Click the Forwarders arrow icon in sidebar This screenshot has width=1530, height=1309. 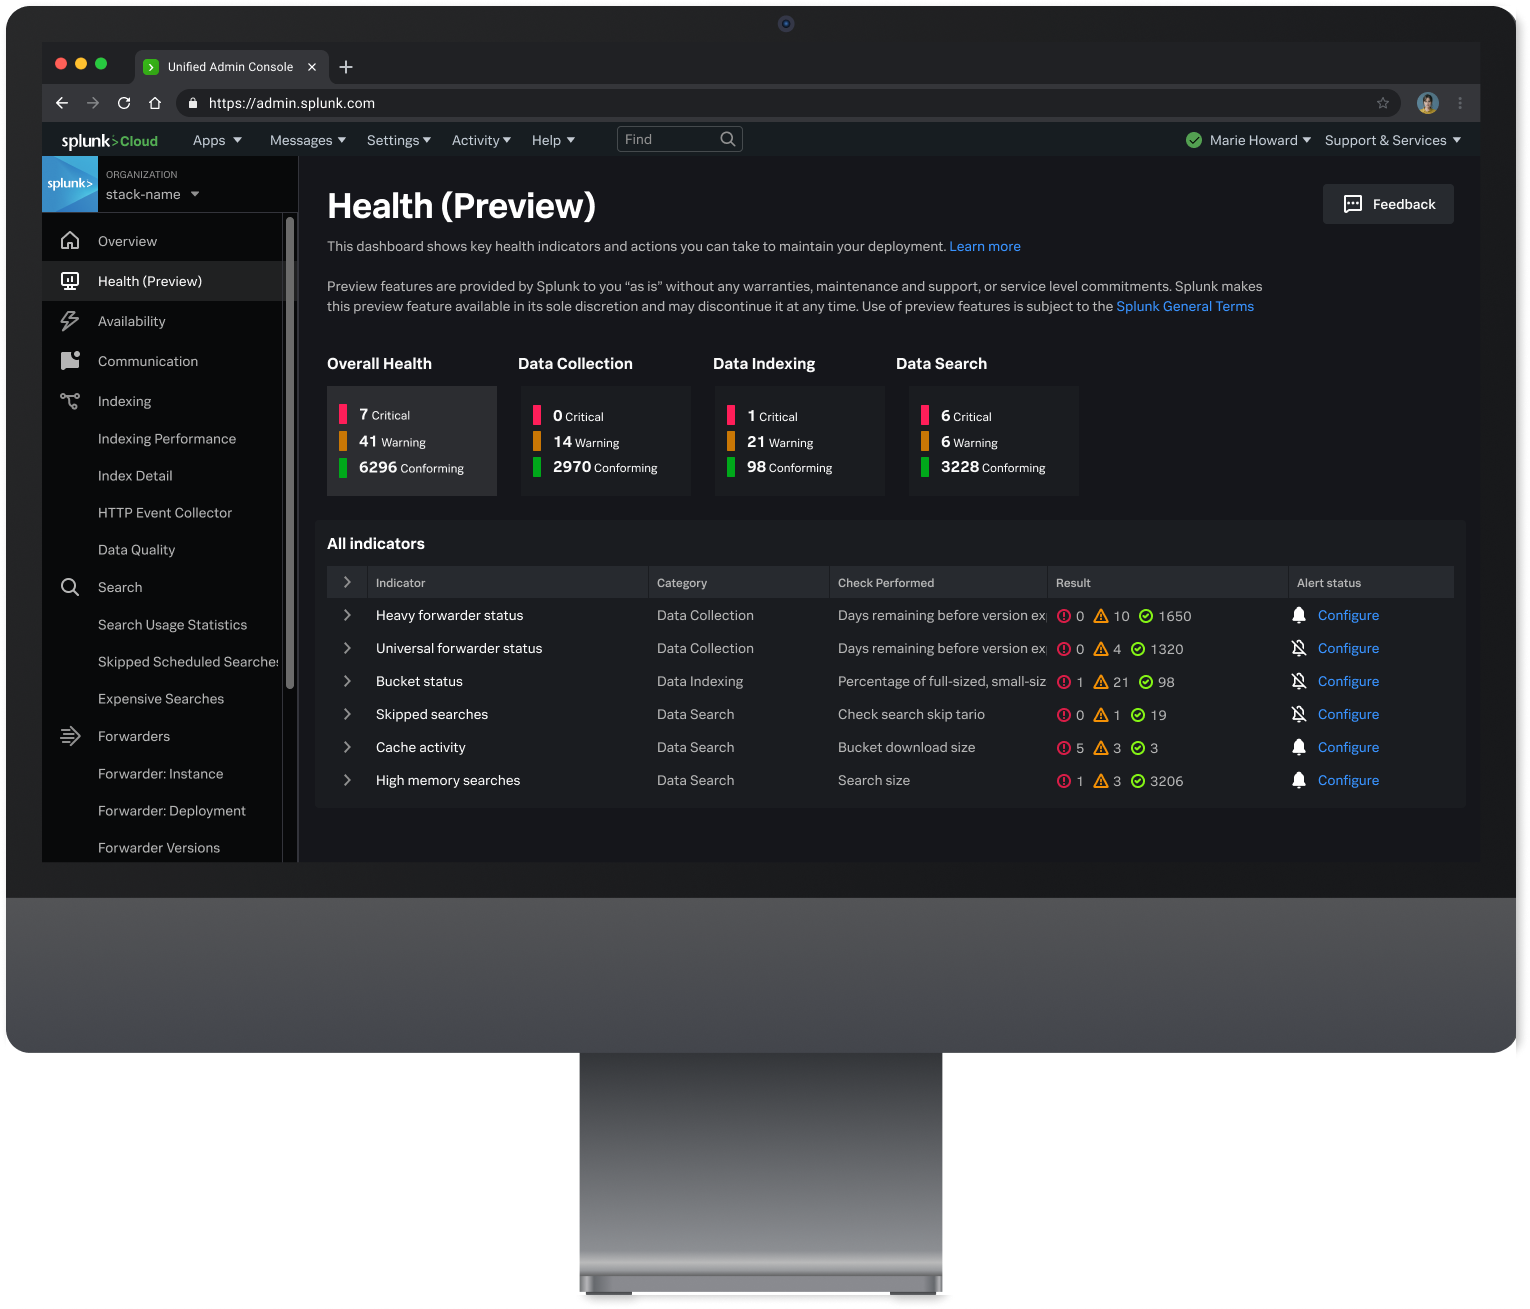[70, 736]
